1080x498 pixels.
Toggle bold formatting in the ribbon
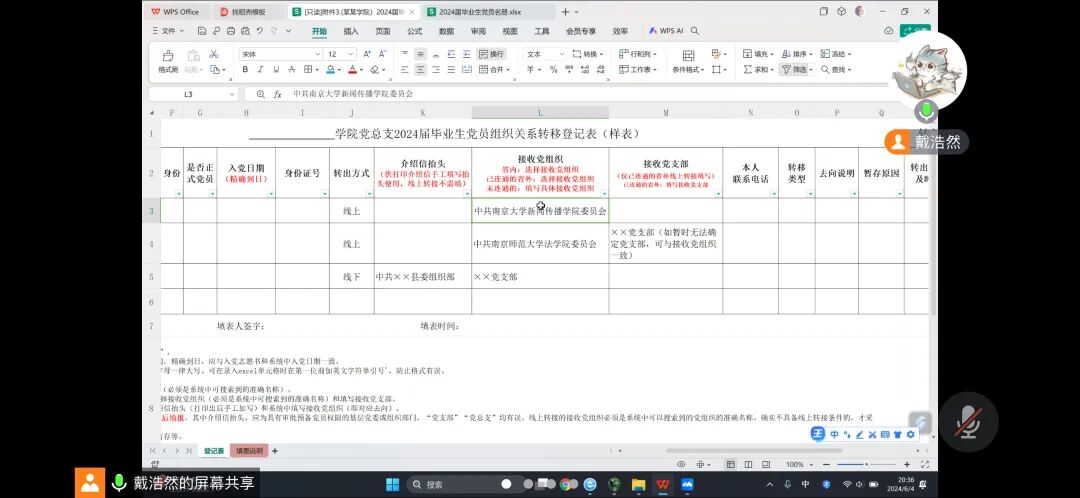(x=245, y=70)
